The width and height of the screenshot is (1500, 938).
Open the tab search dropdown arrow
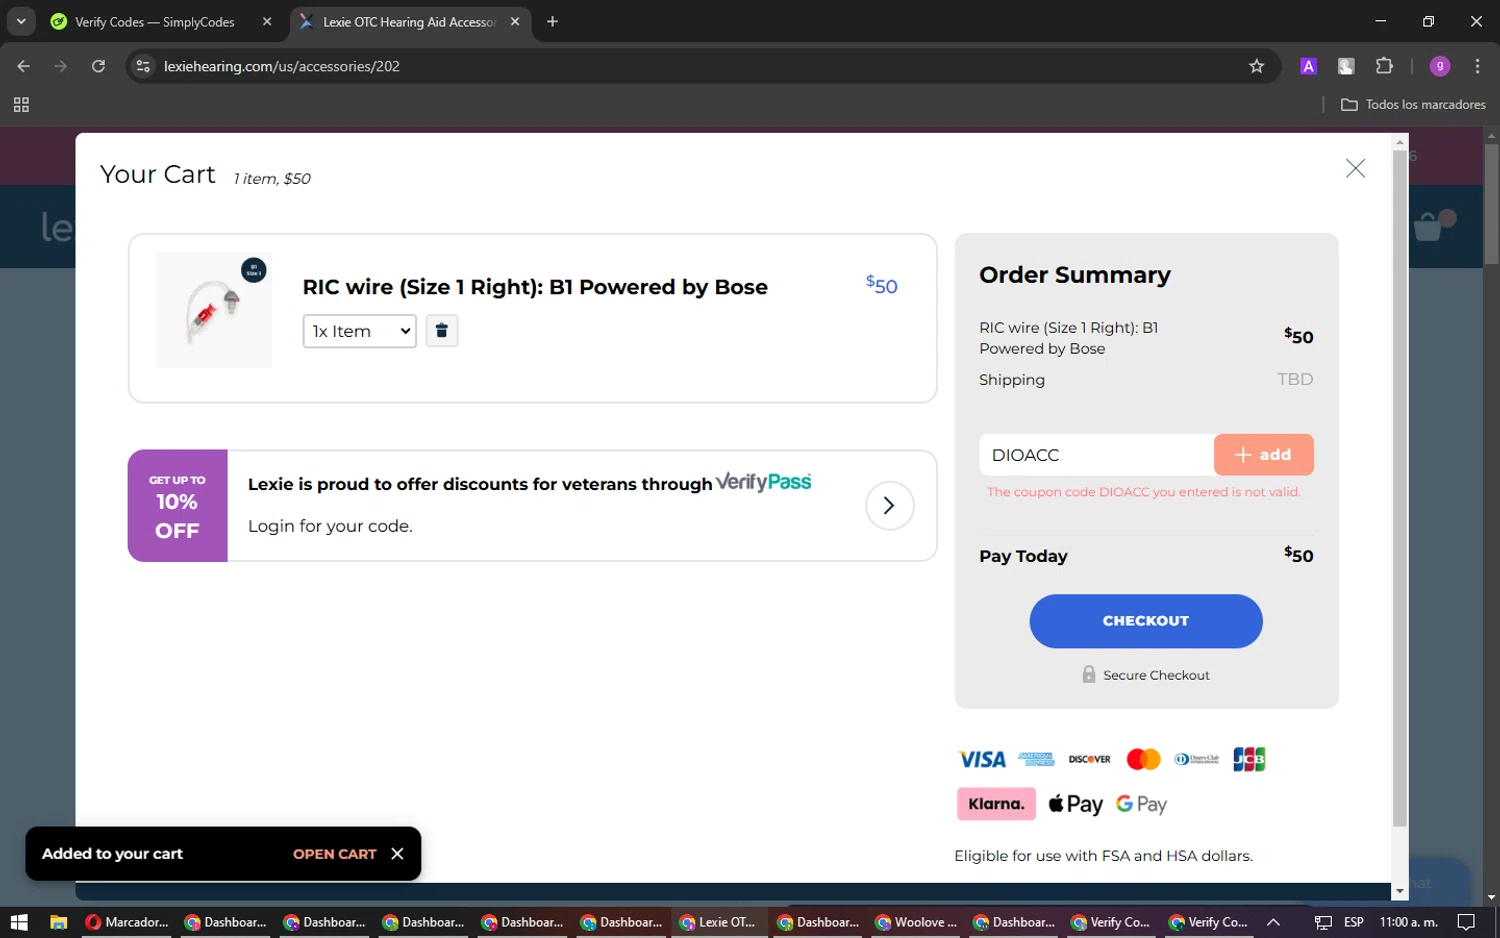point(21,22)
